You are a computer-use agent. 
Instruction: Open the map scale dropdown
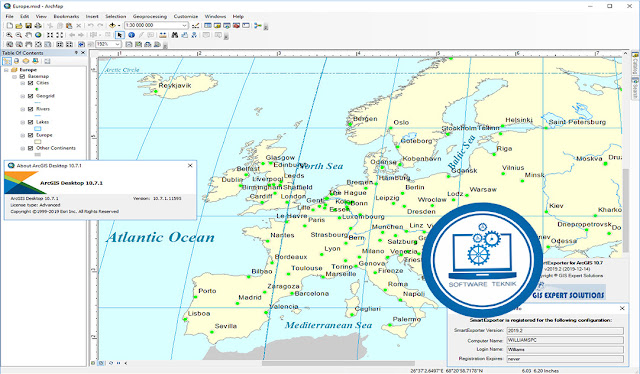(x=184, y=25)
